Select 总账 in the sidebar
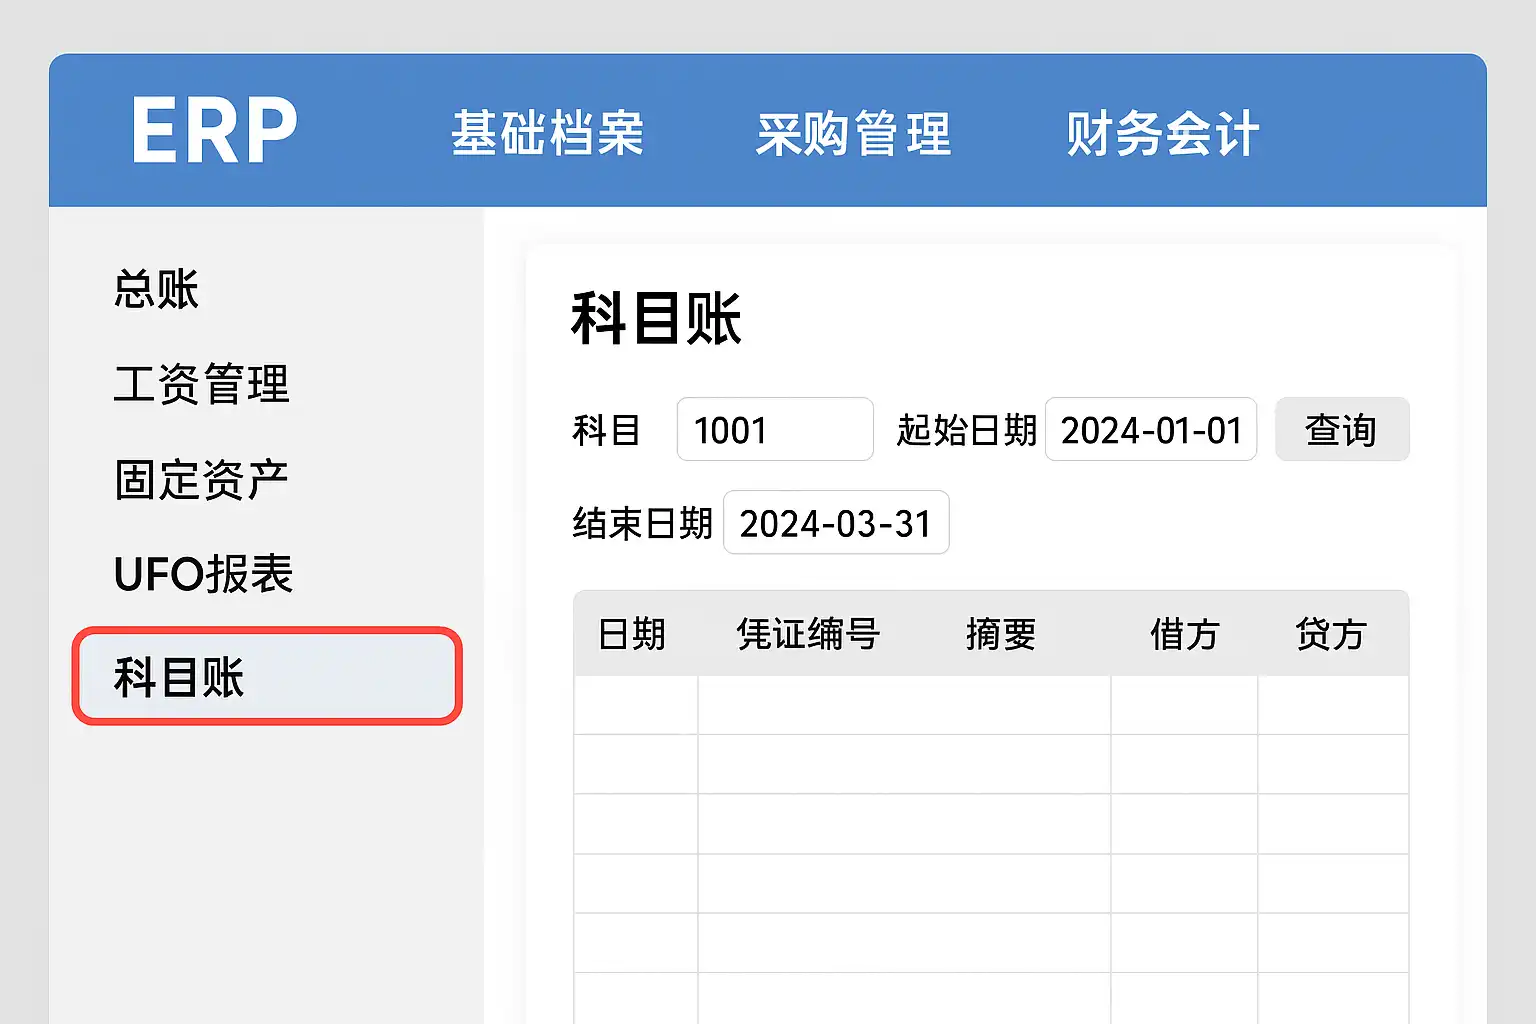This screenshot has width=1536, height=1024. [156, 289]
